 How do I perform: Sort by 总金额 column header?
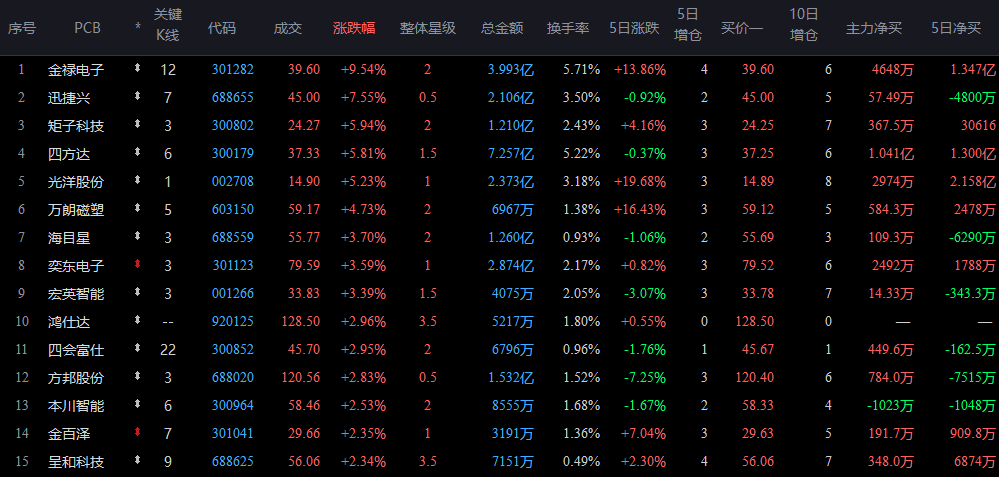(x=502, y=28)
